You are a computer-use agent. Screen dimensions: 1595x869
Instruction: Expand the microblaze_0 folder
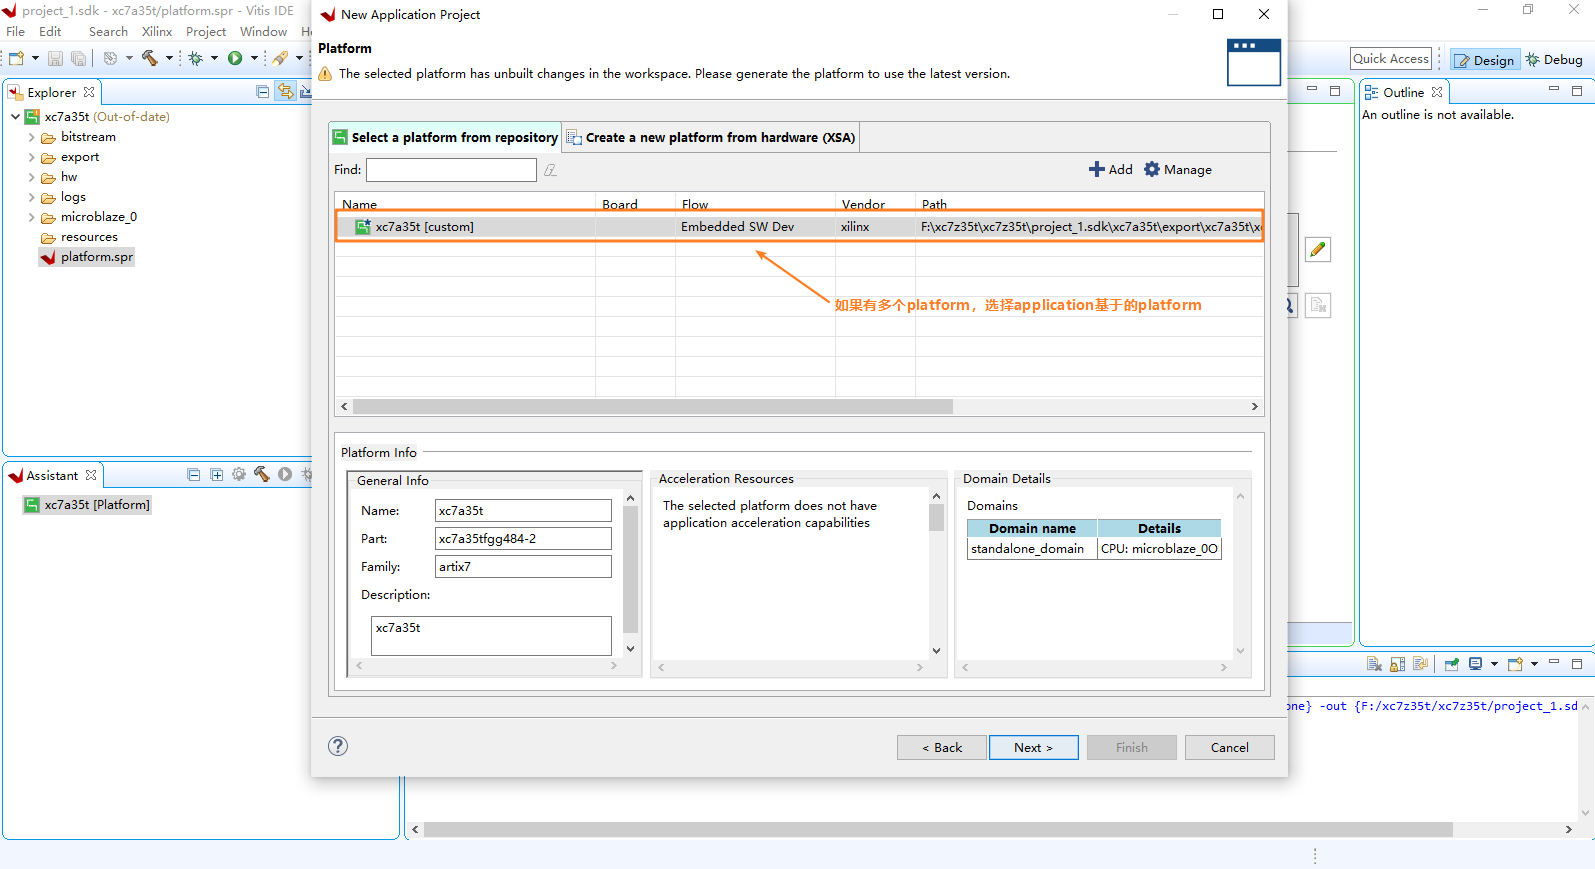tap(31, 217)
